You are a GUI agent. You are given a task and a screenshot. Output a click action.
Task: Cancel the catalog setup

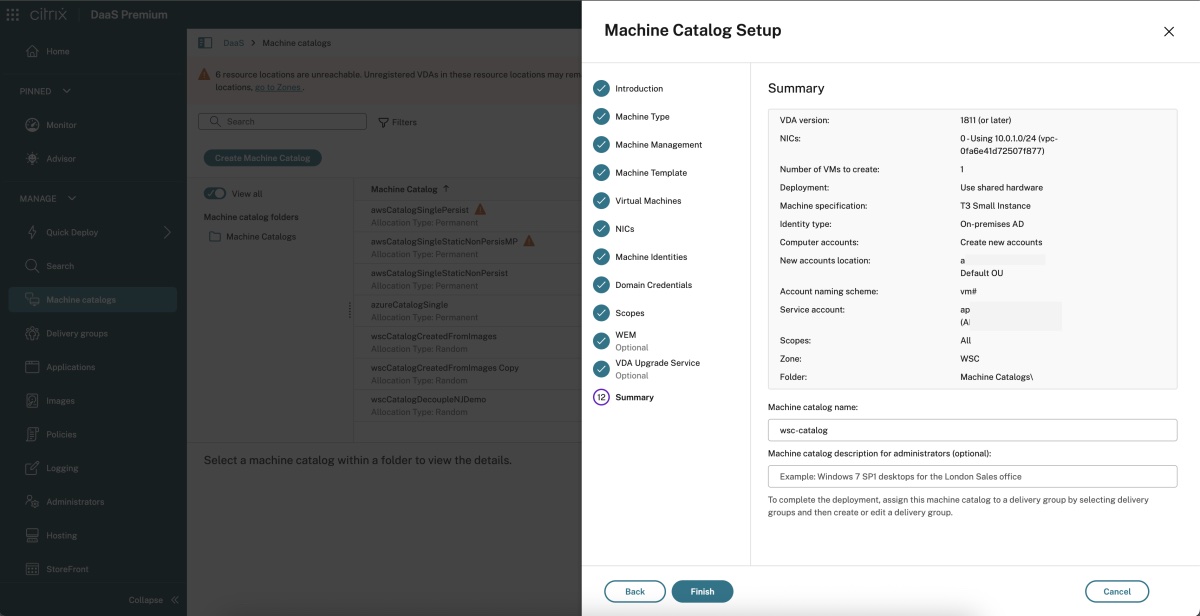click(x=1117, y=591)
